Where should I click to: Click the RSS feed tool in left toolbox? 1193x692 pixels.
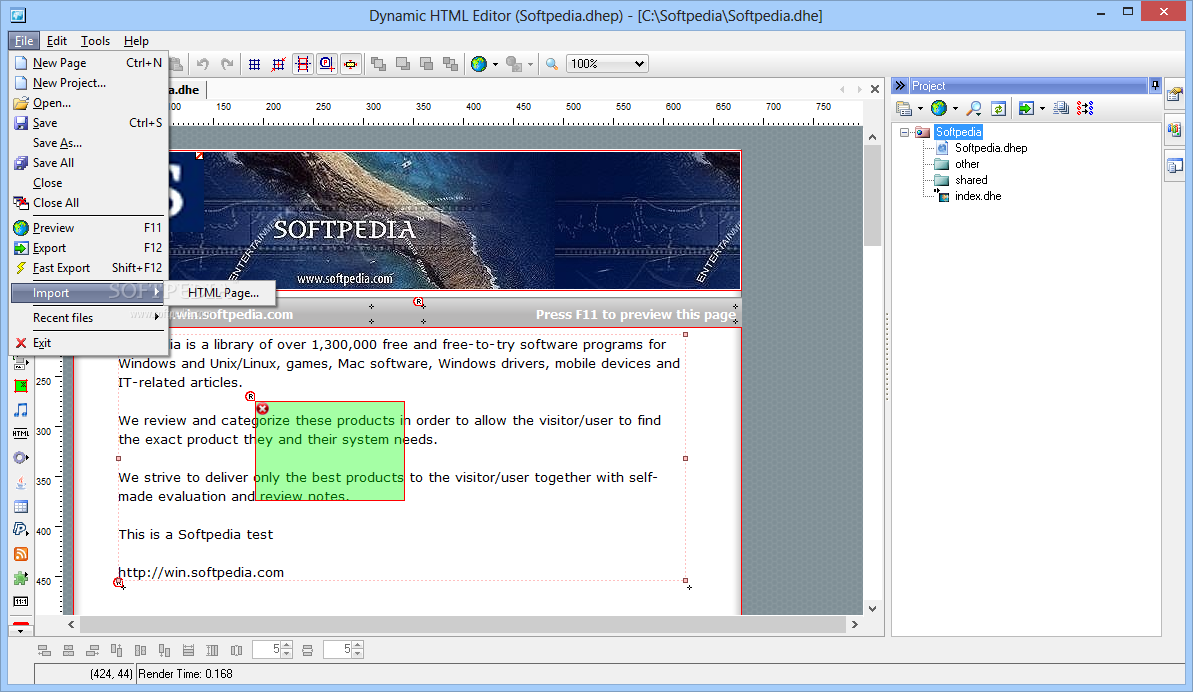(21, 554)
